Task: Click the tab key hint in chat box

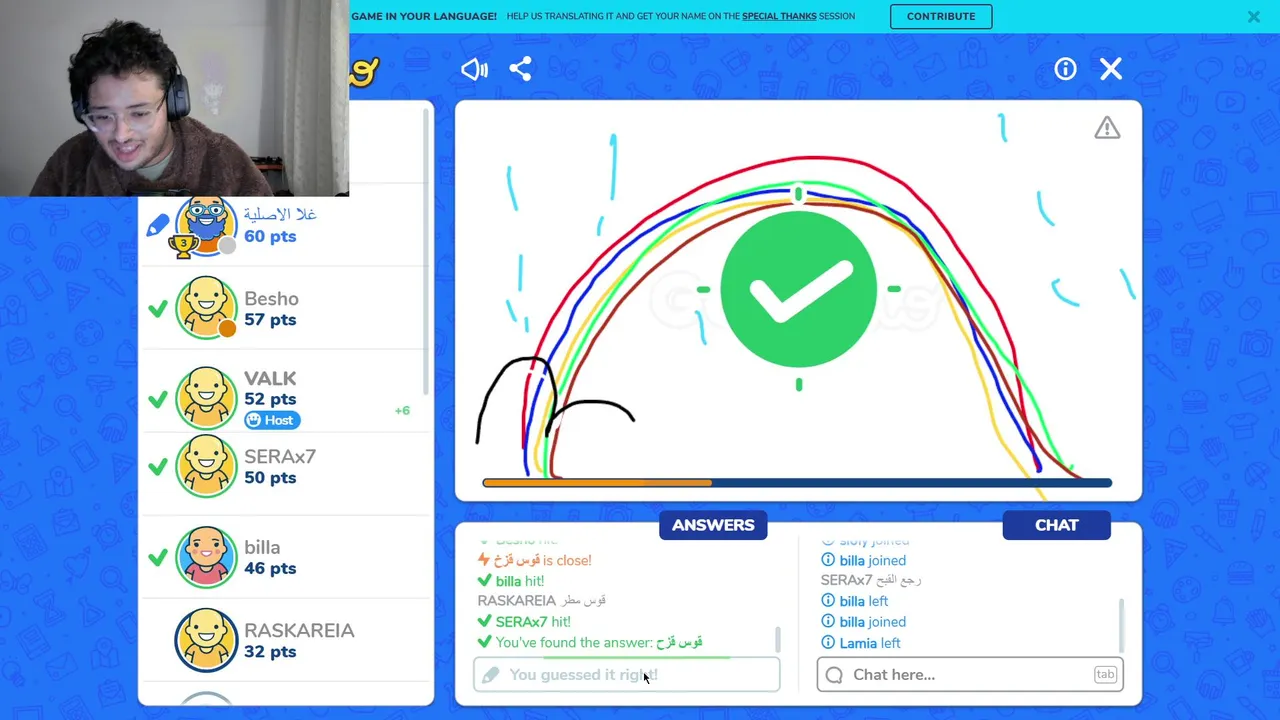Action: point(1105,675)
